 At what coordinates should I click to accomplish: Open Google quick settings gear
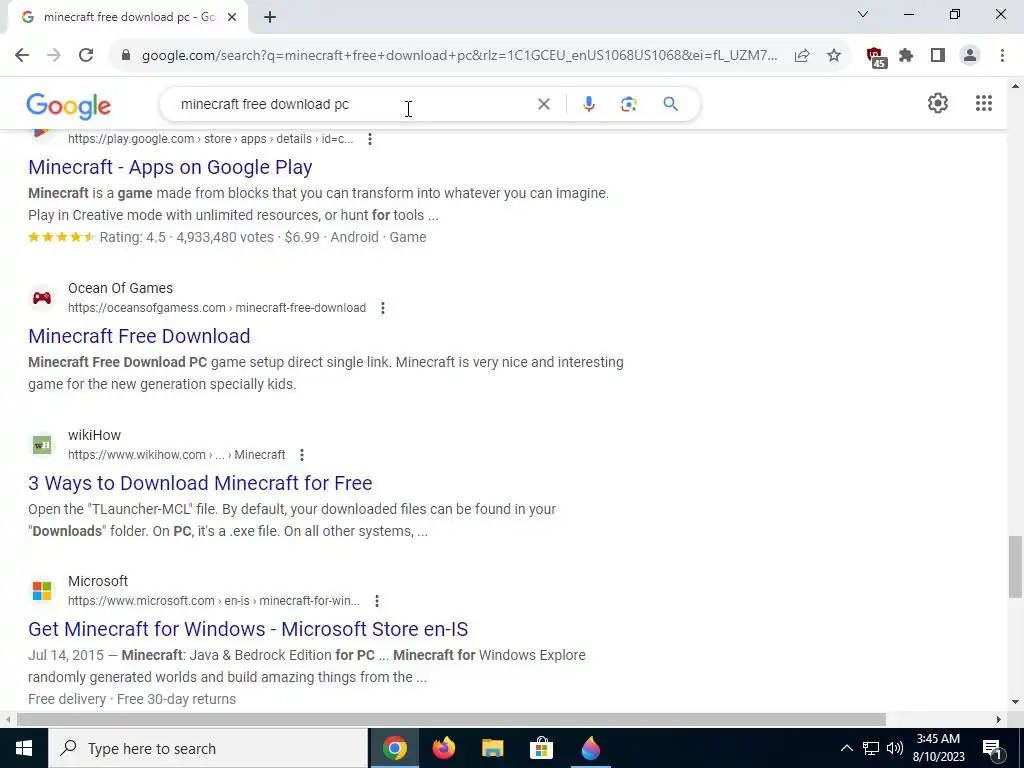[938, 103]
